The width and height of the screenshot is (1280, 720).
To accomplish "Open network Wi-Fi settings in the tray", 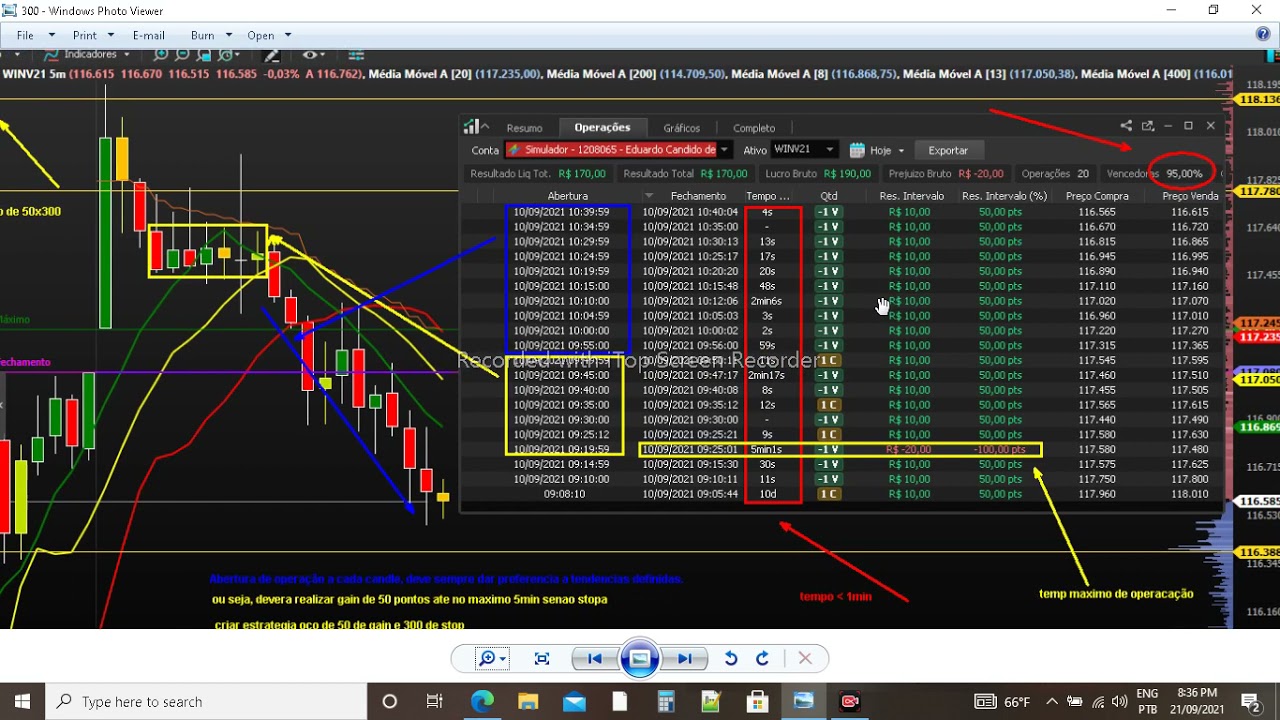I will [1099, 701].
